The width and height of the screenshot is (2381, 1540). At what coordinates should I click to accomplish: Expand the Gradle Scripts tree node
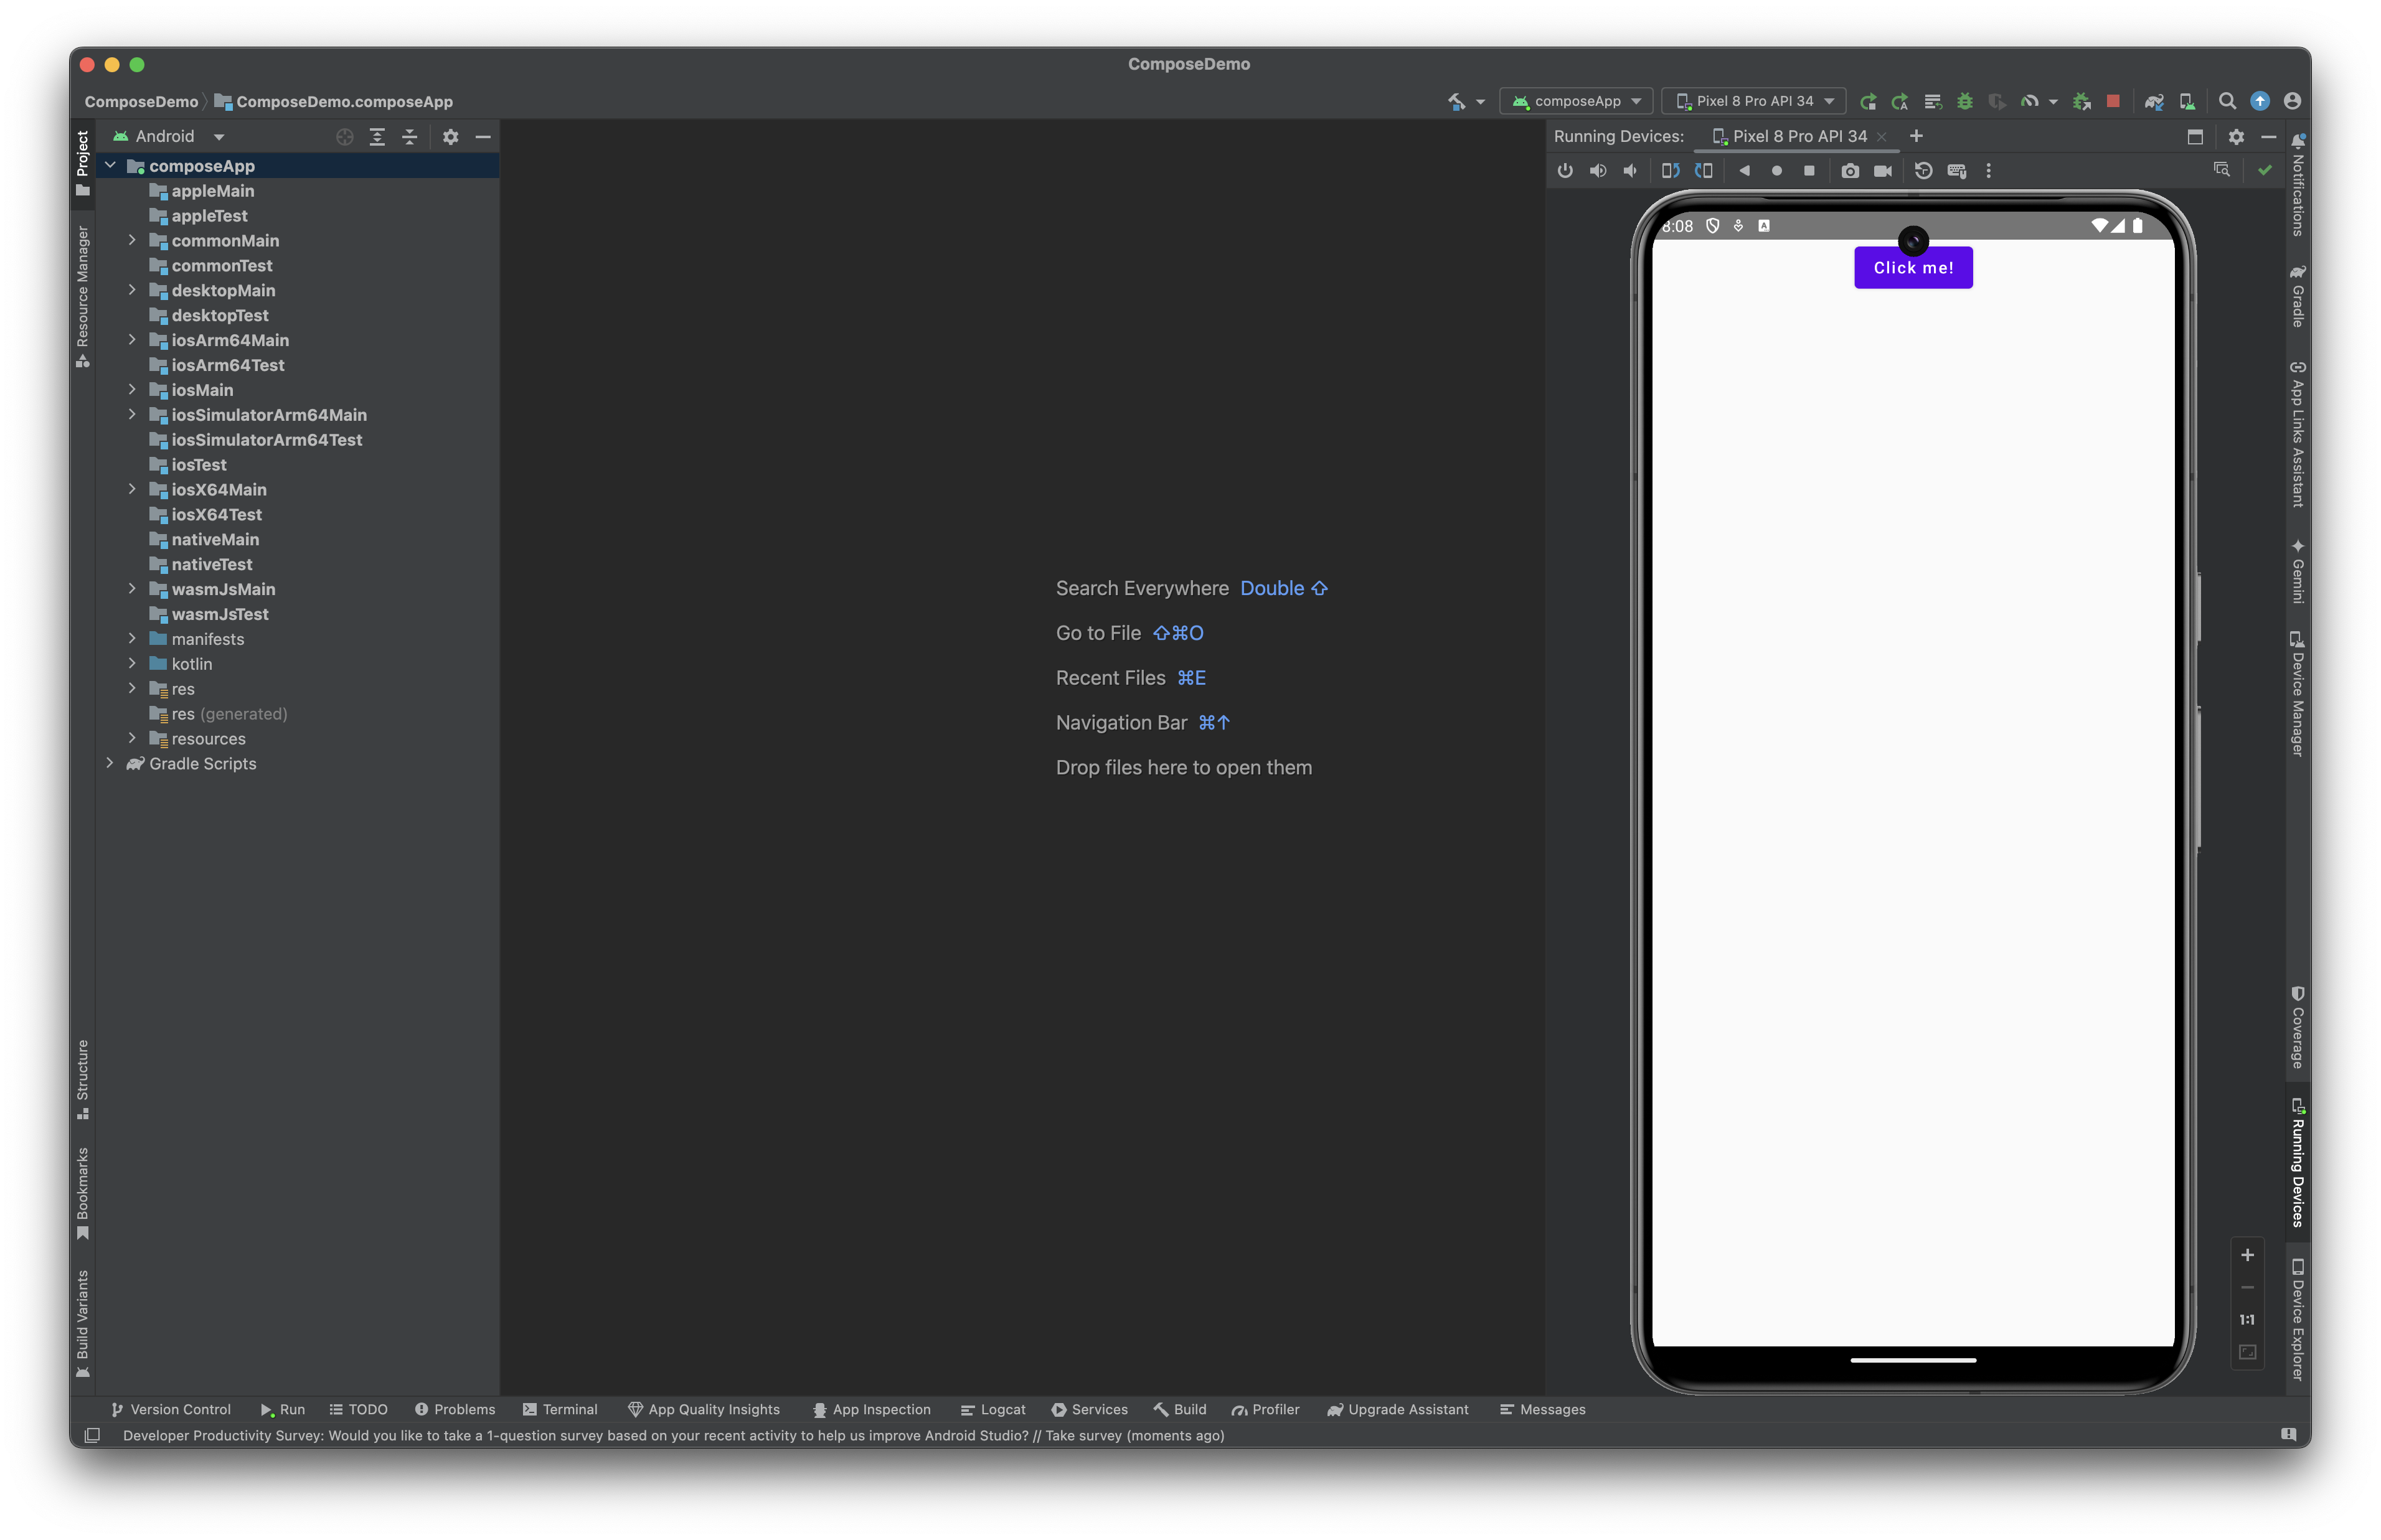110,763
